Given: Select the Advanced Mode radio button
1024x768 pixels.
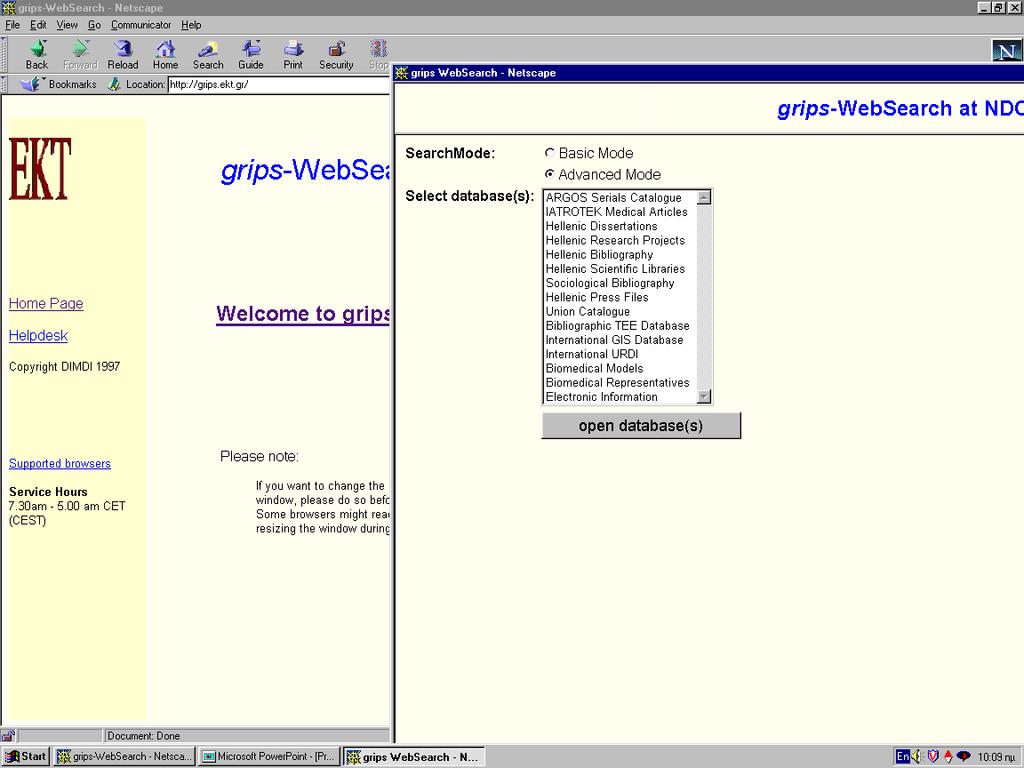Looking at the screenshot, I should click(550, 174).
